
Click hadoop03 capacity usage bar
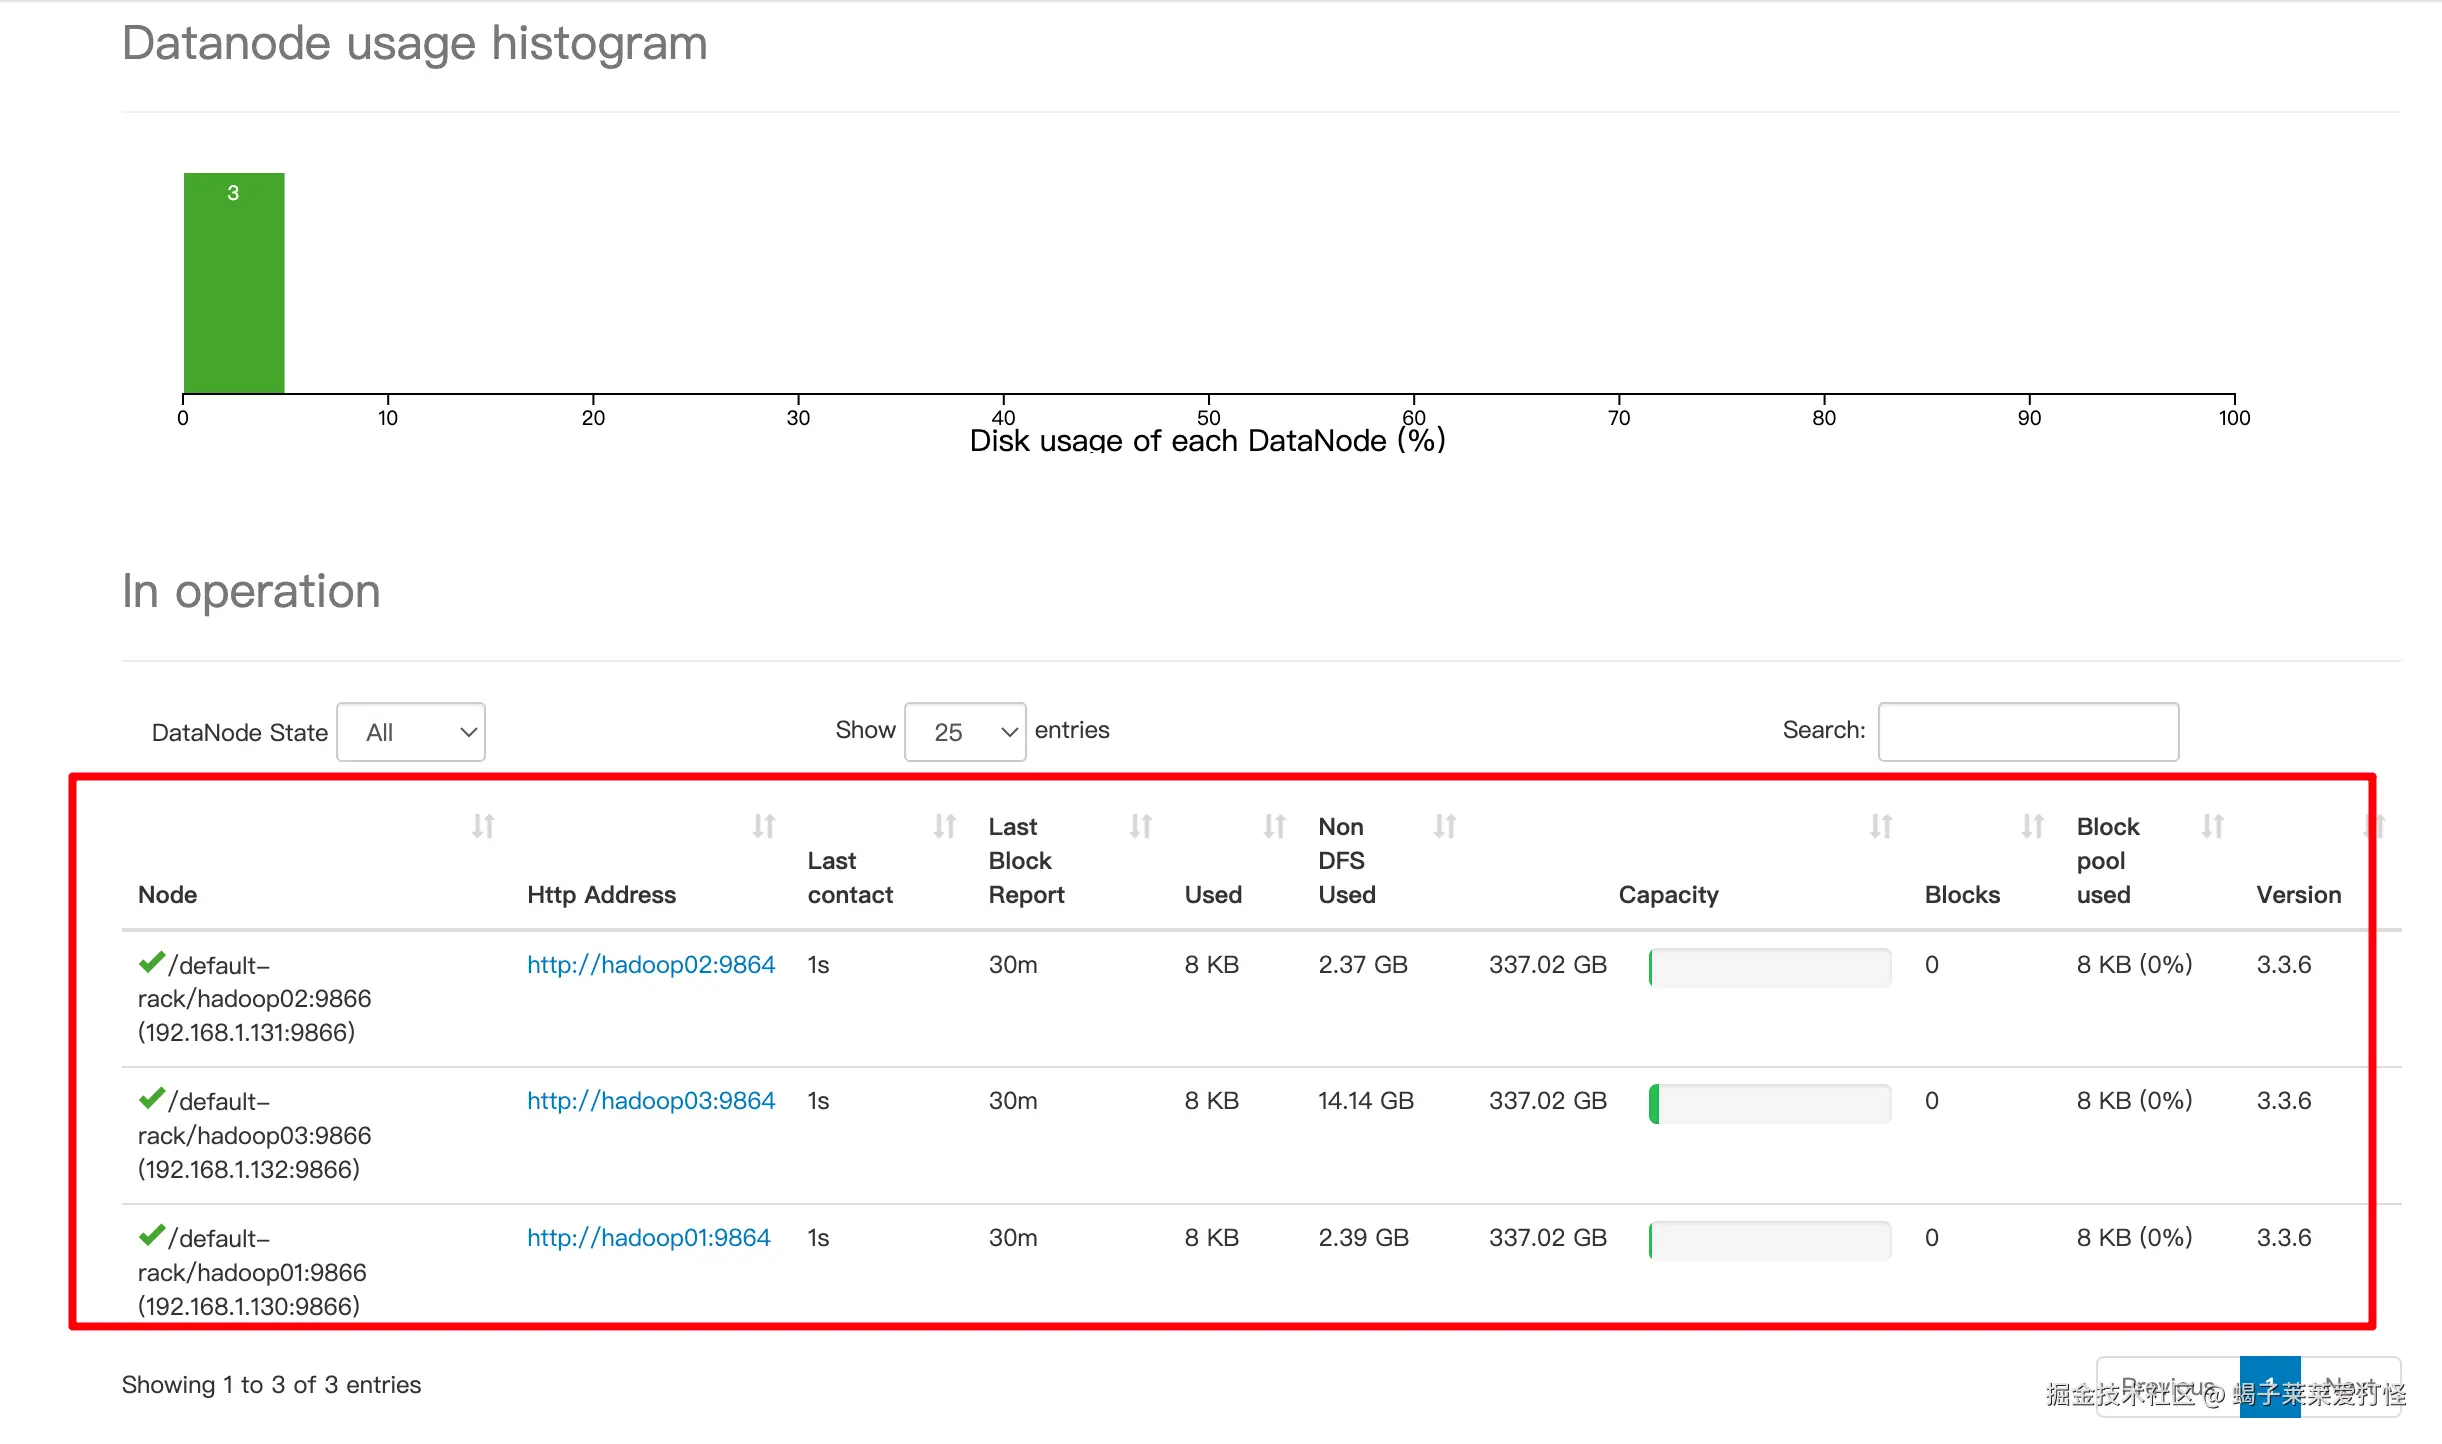(1769, 1103)
